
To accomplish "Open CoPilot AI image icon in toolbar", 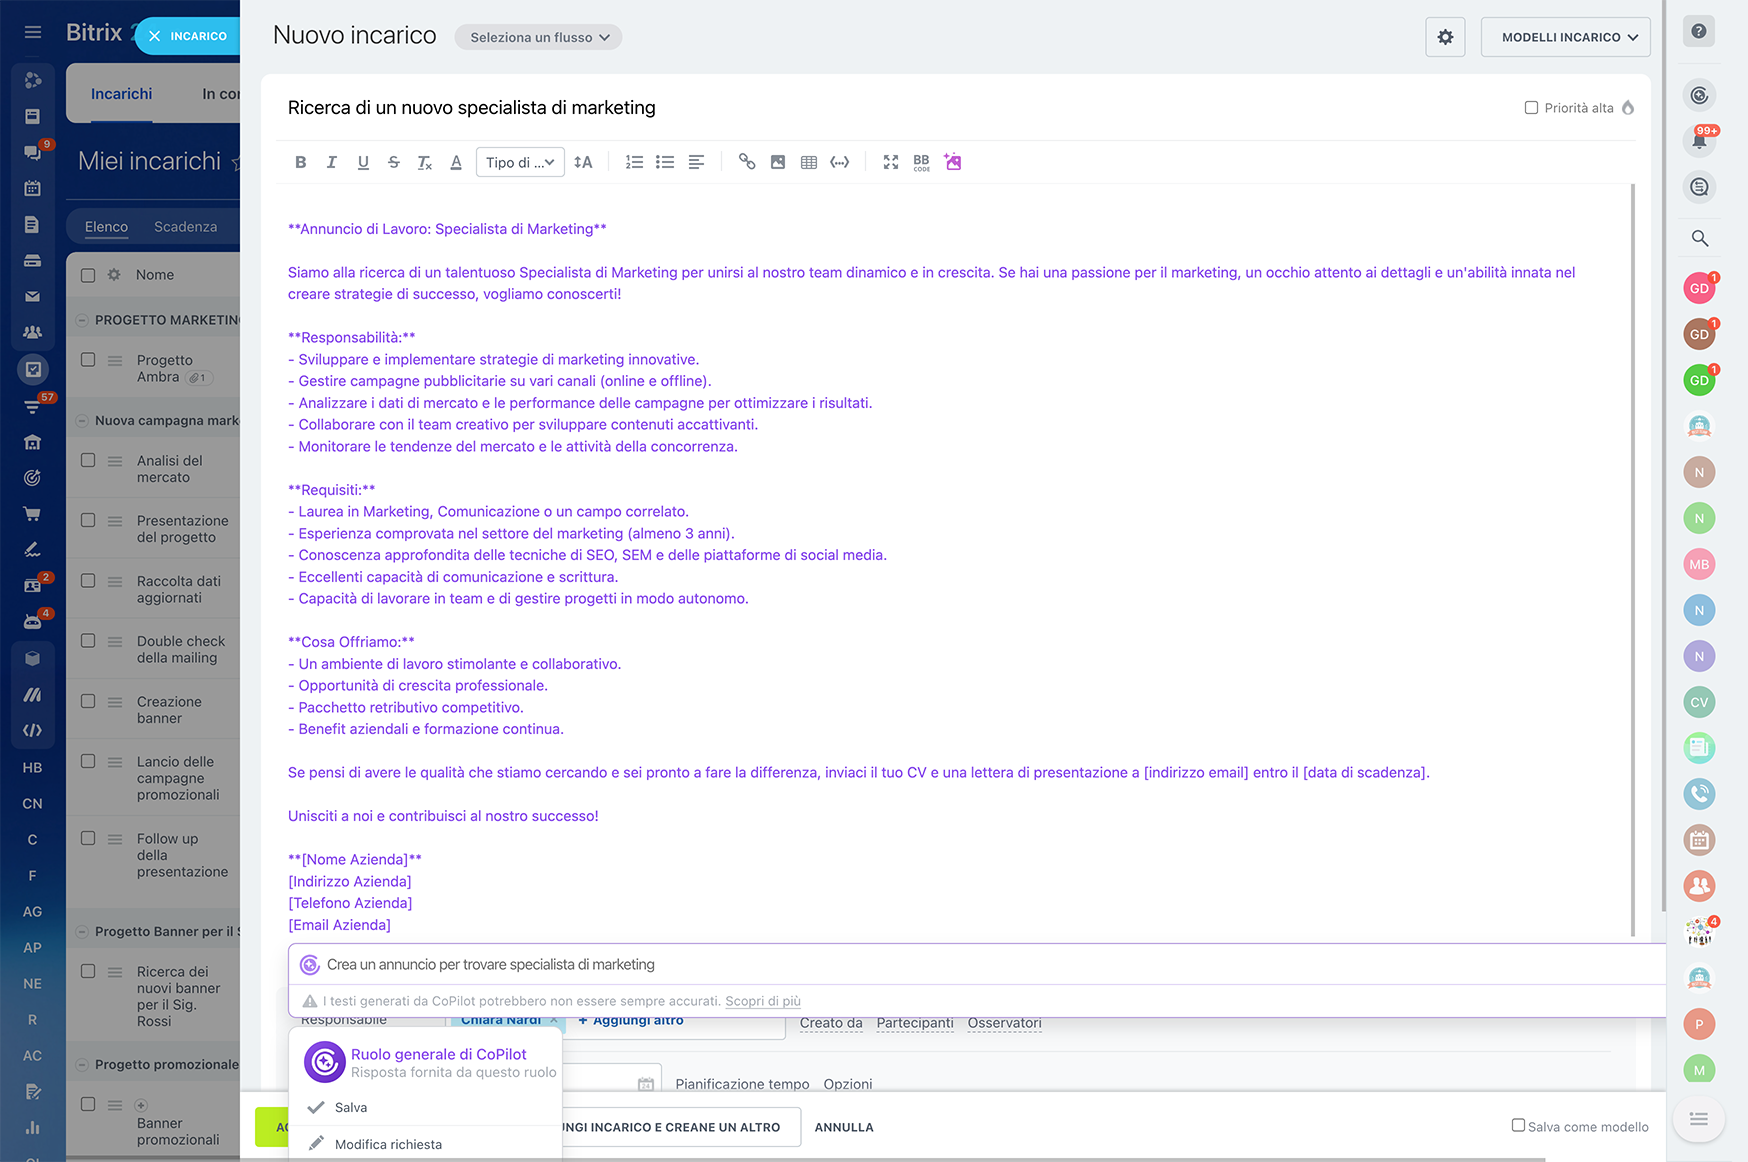I will click(953, 162).
